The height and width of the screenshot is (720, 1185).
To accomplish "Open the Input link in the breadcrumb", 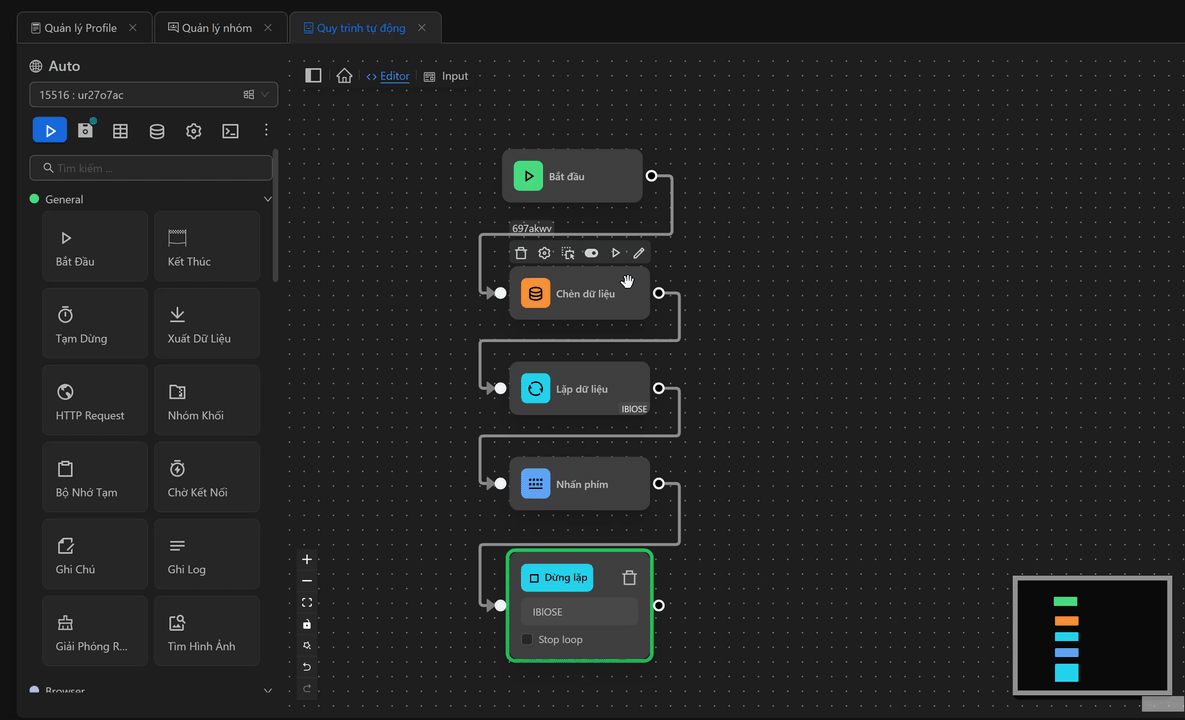I will click(x=454, y=76).
